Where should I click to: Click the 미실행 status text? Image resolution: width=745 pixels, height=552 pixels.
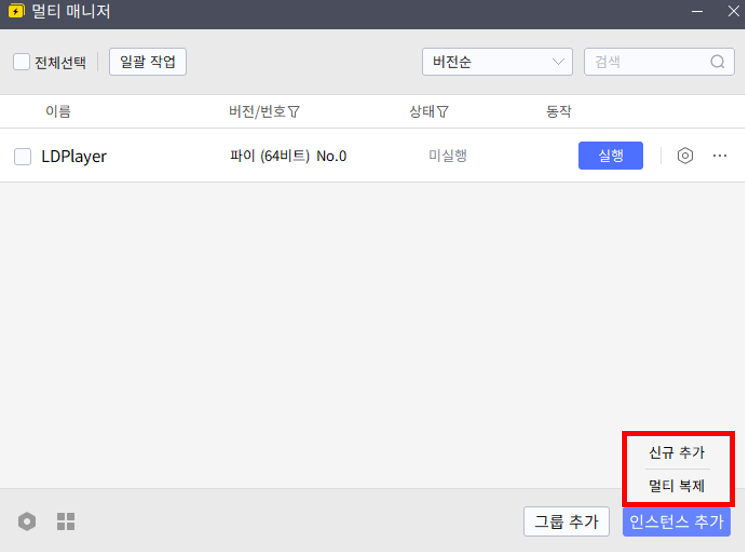click(x=448, y=155)
